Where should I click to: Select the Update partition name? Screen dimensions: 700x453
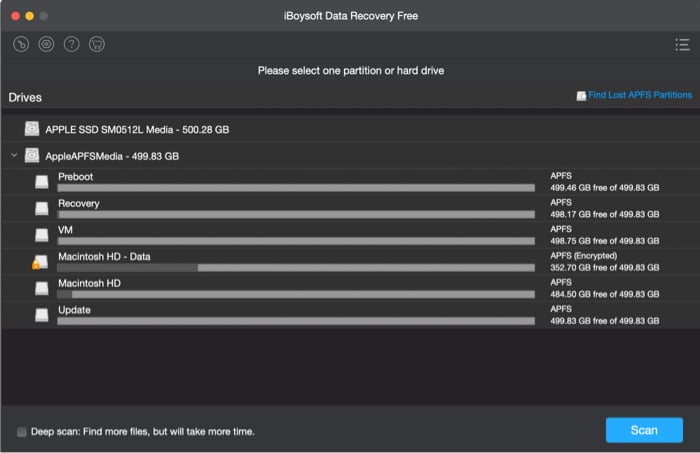point(74,310)
